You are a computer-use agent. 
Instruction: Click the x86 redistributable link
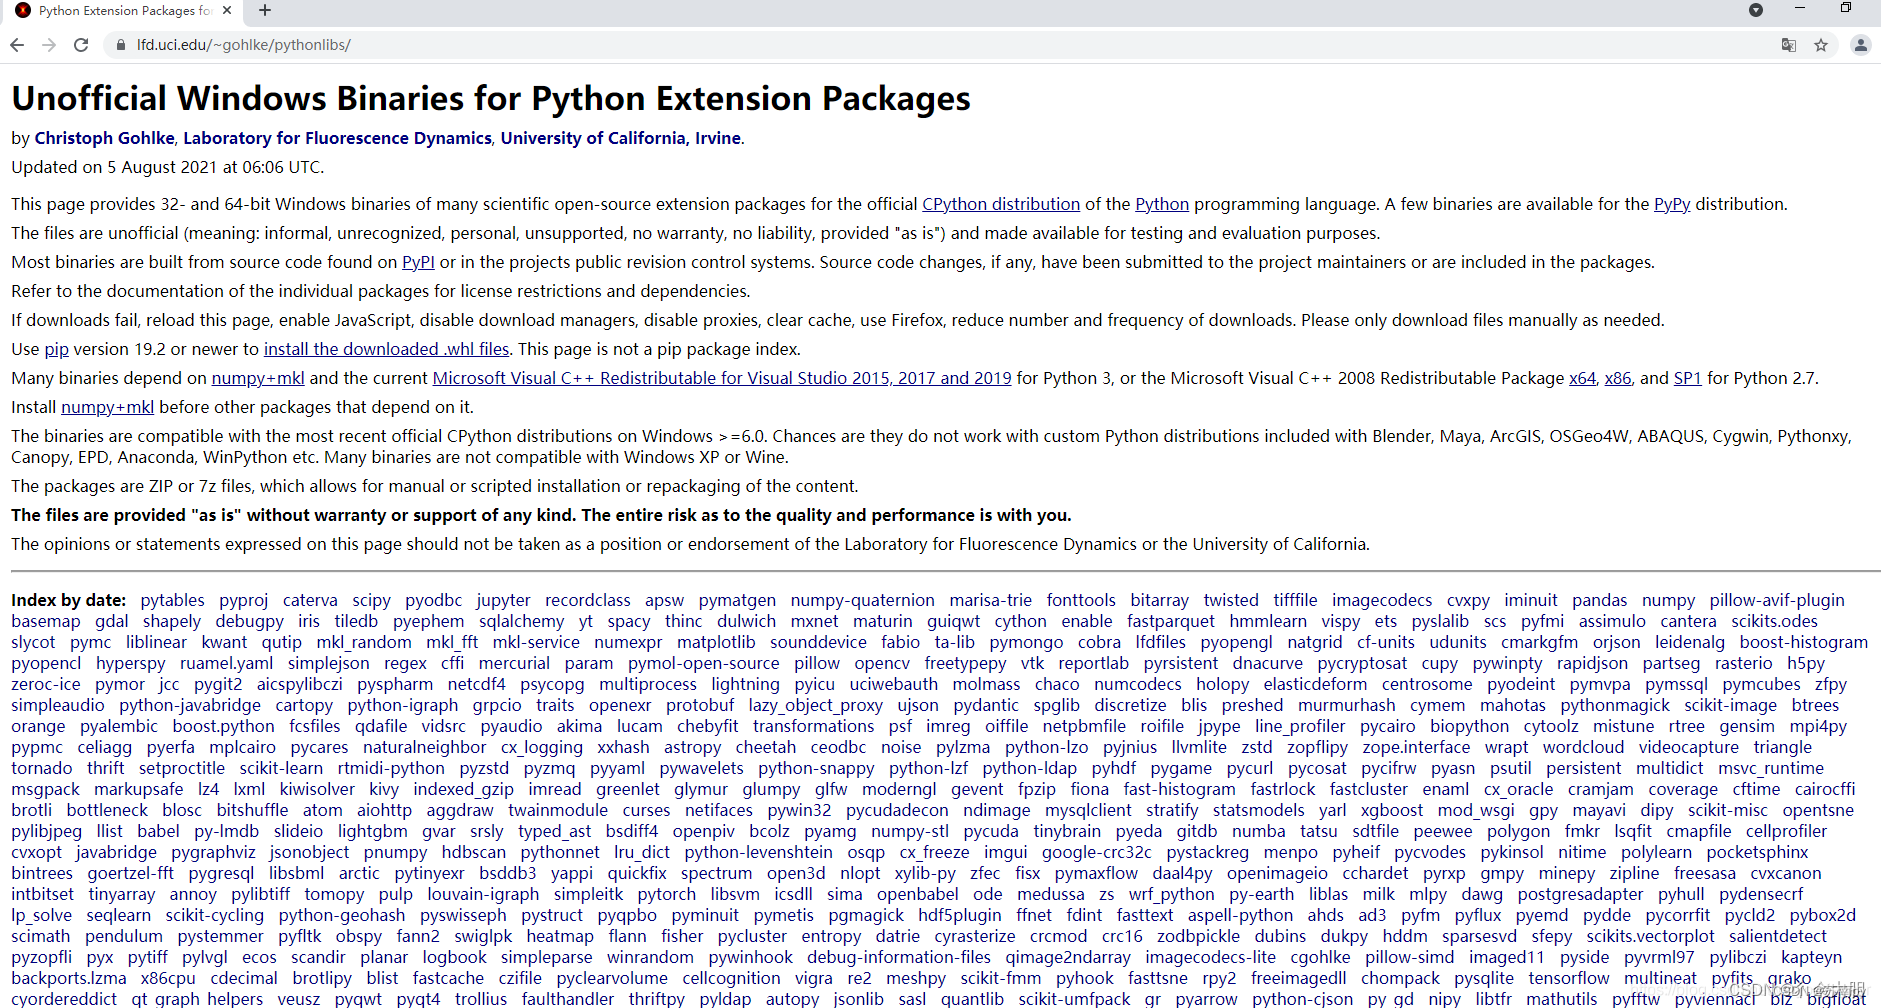coord(1618,378)
